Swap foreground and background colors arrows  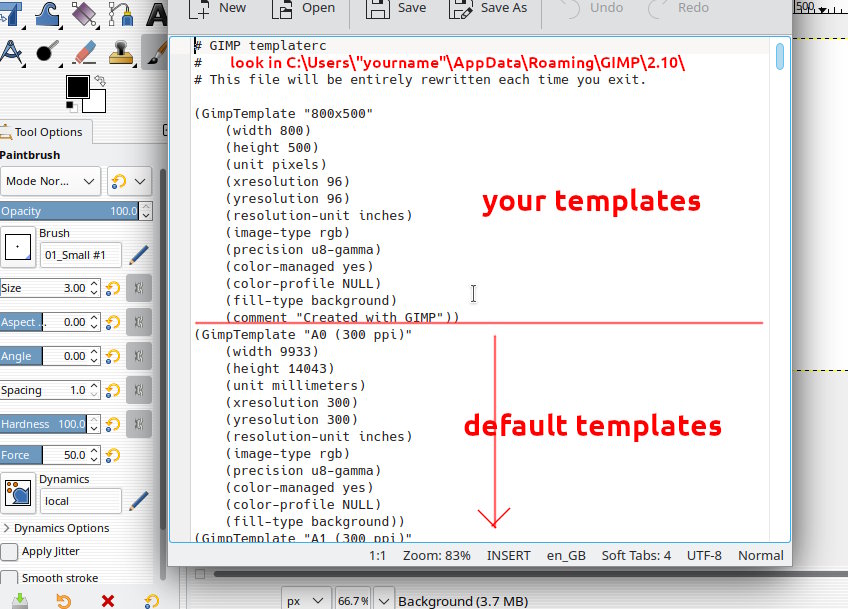(x=100, y=80)
